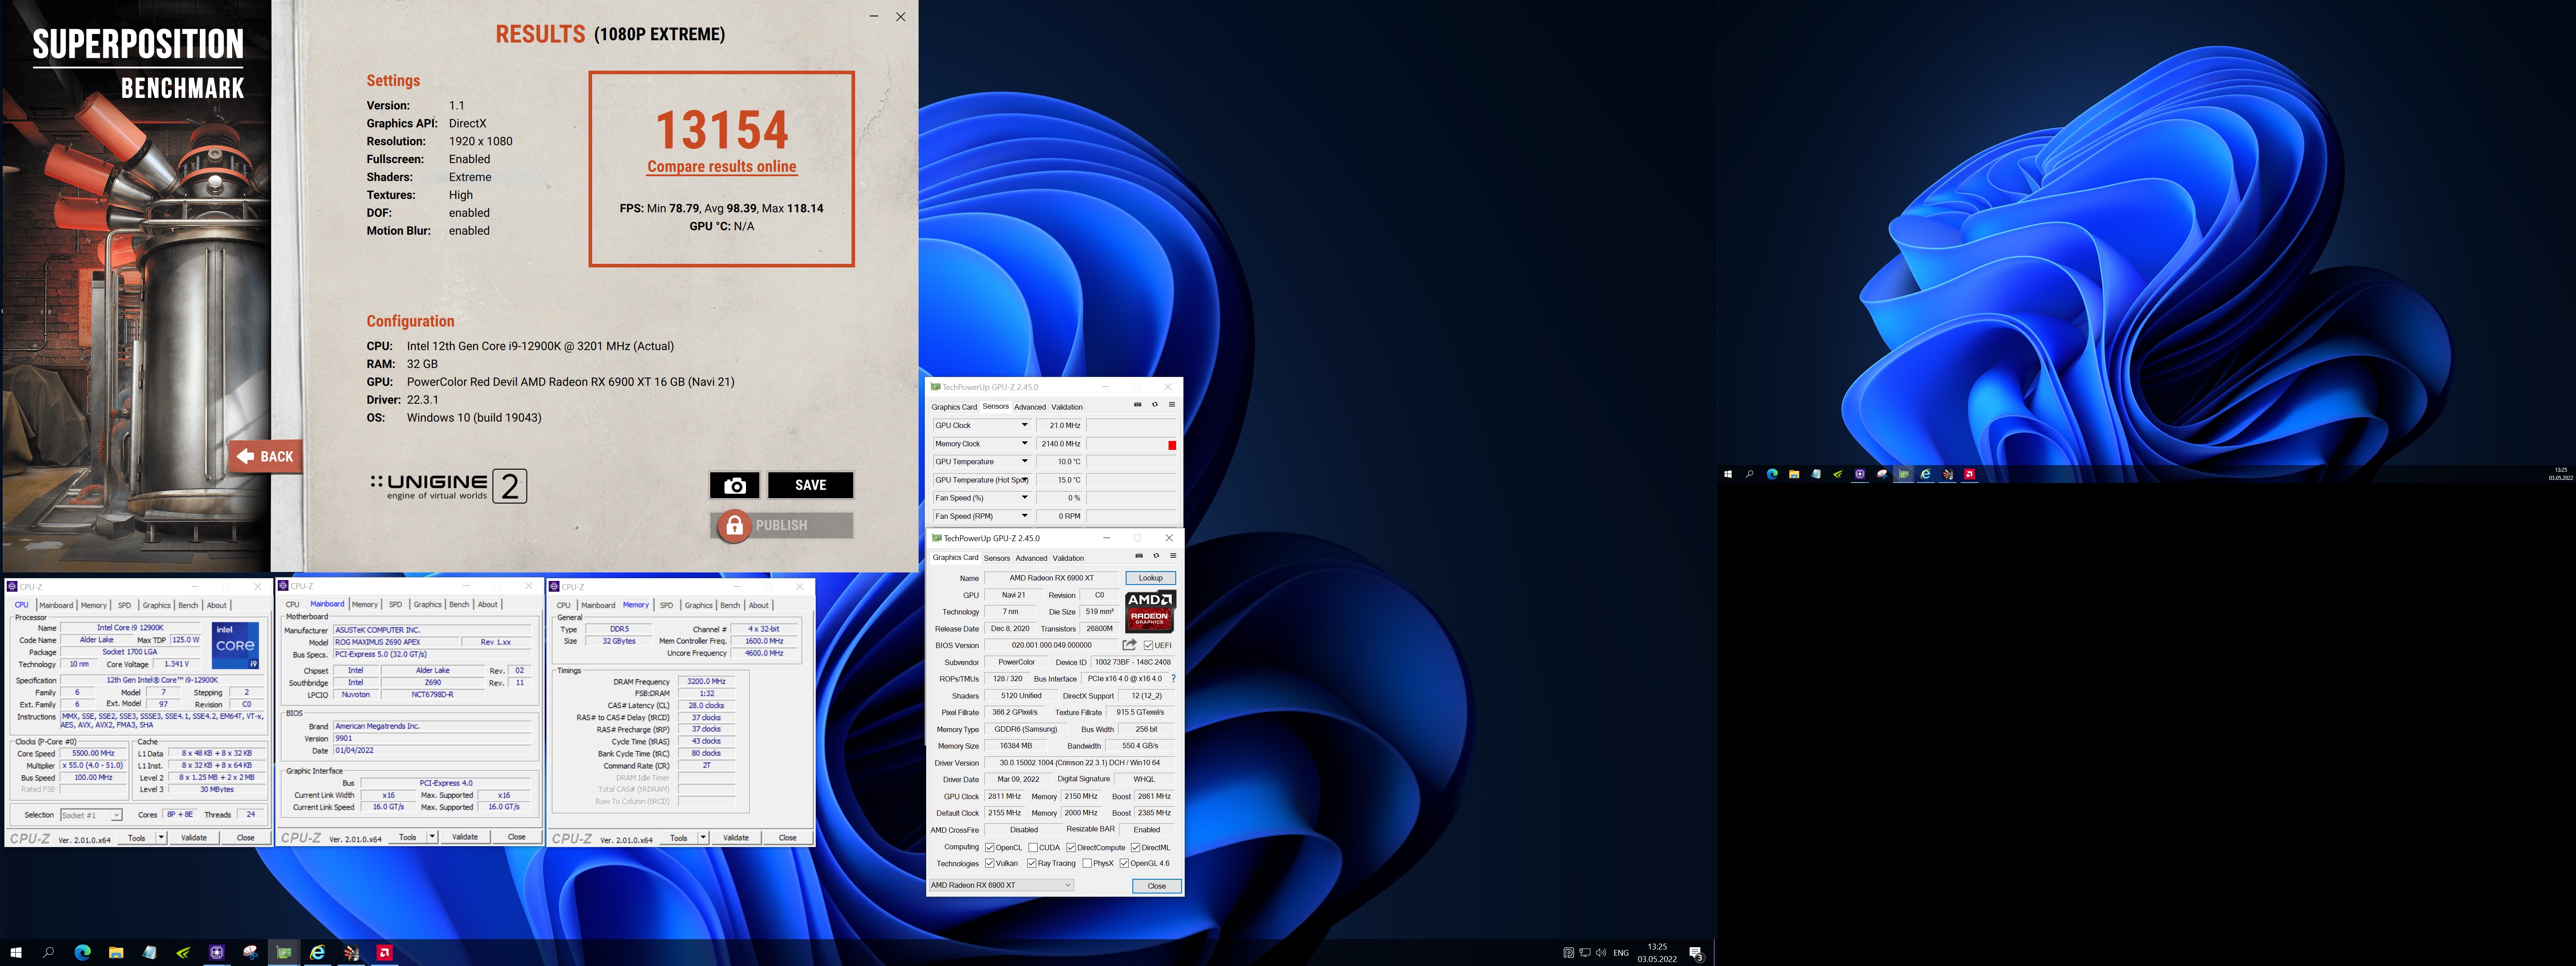Click the GPU Clock sensor graph area
The height and width of the screenshot is (966, 2576).
(1131, 425)
